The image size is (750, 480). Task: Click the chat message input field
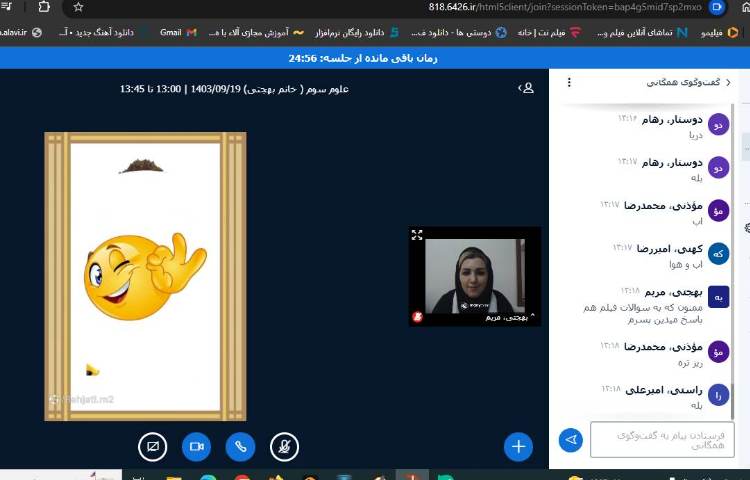662,440
